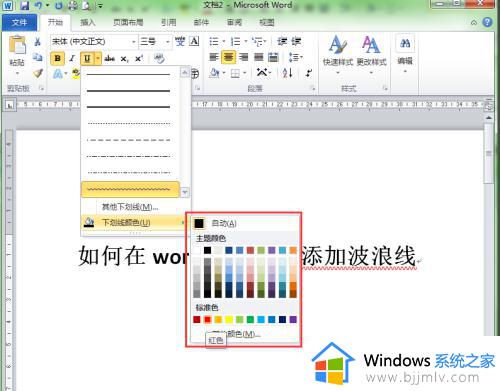Open the Text Effects icon

58,73
